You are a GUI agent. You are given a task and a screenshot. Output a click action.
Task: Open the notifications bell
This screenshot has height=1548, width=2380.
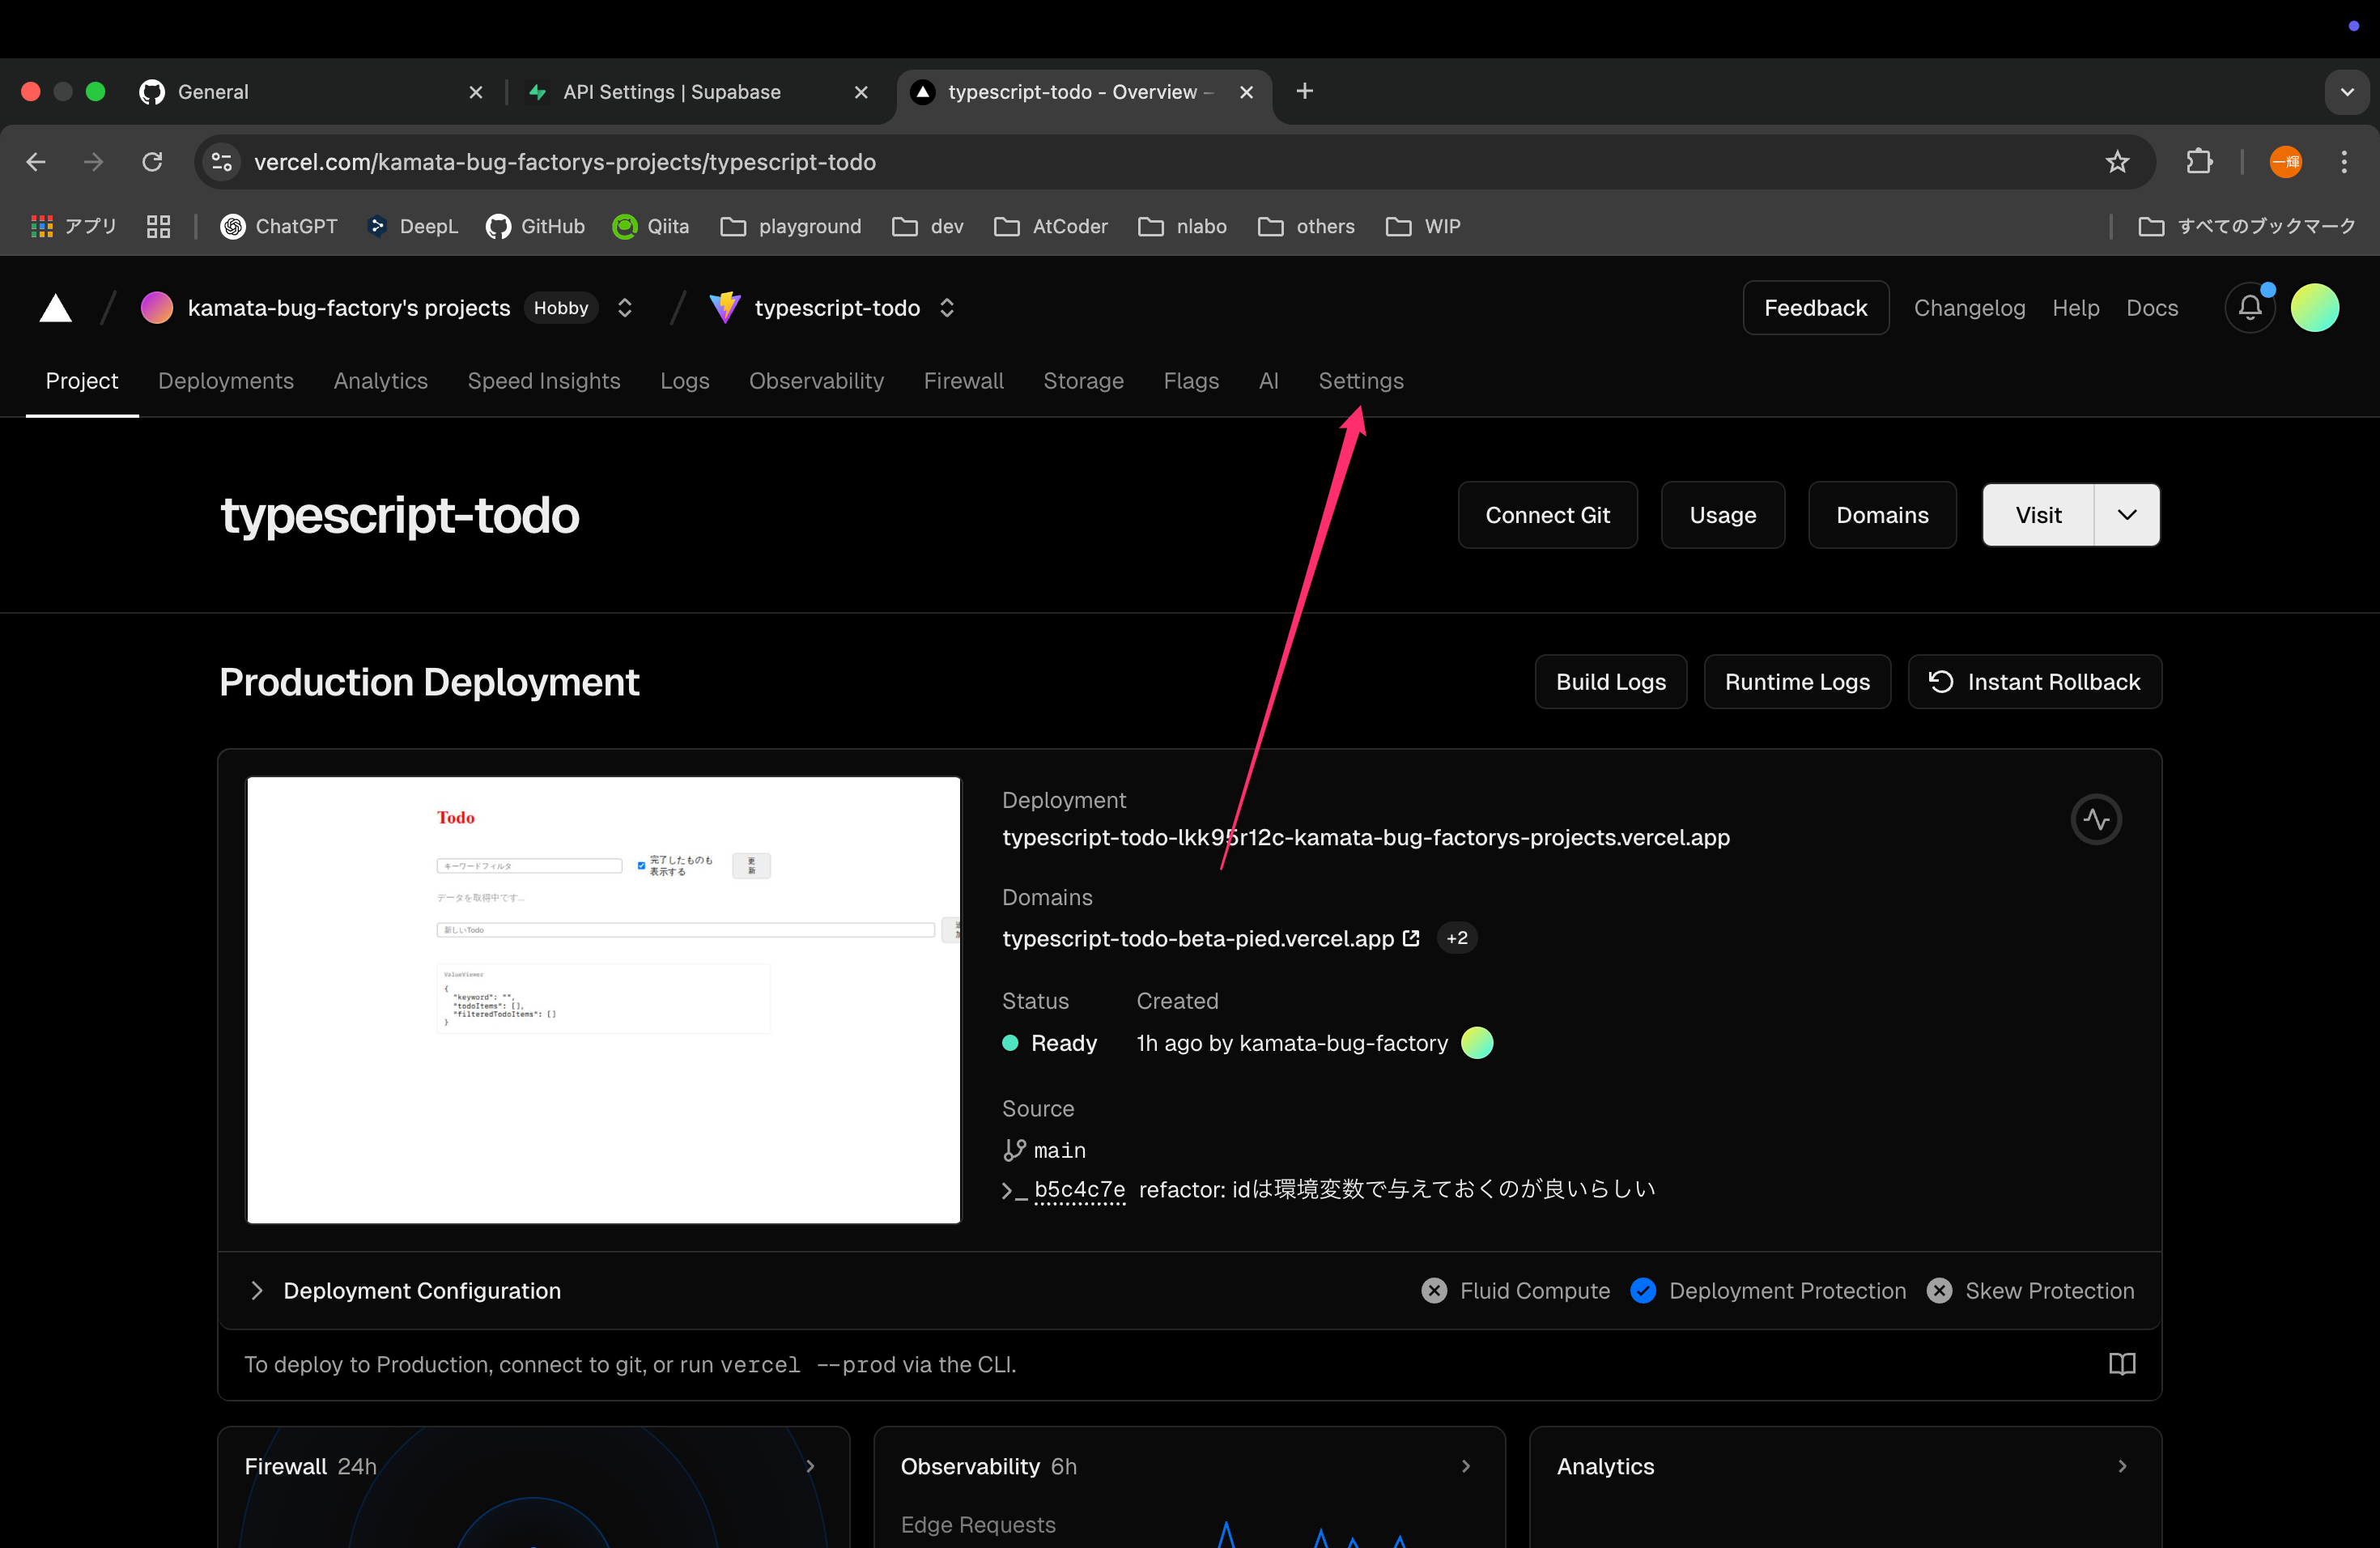(2249, 308)
